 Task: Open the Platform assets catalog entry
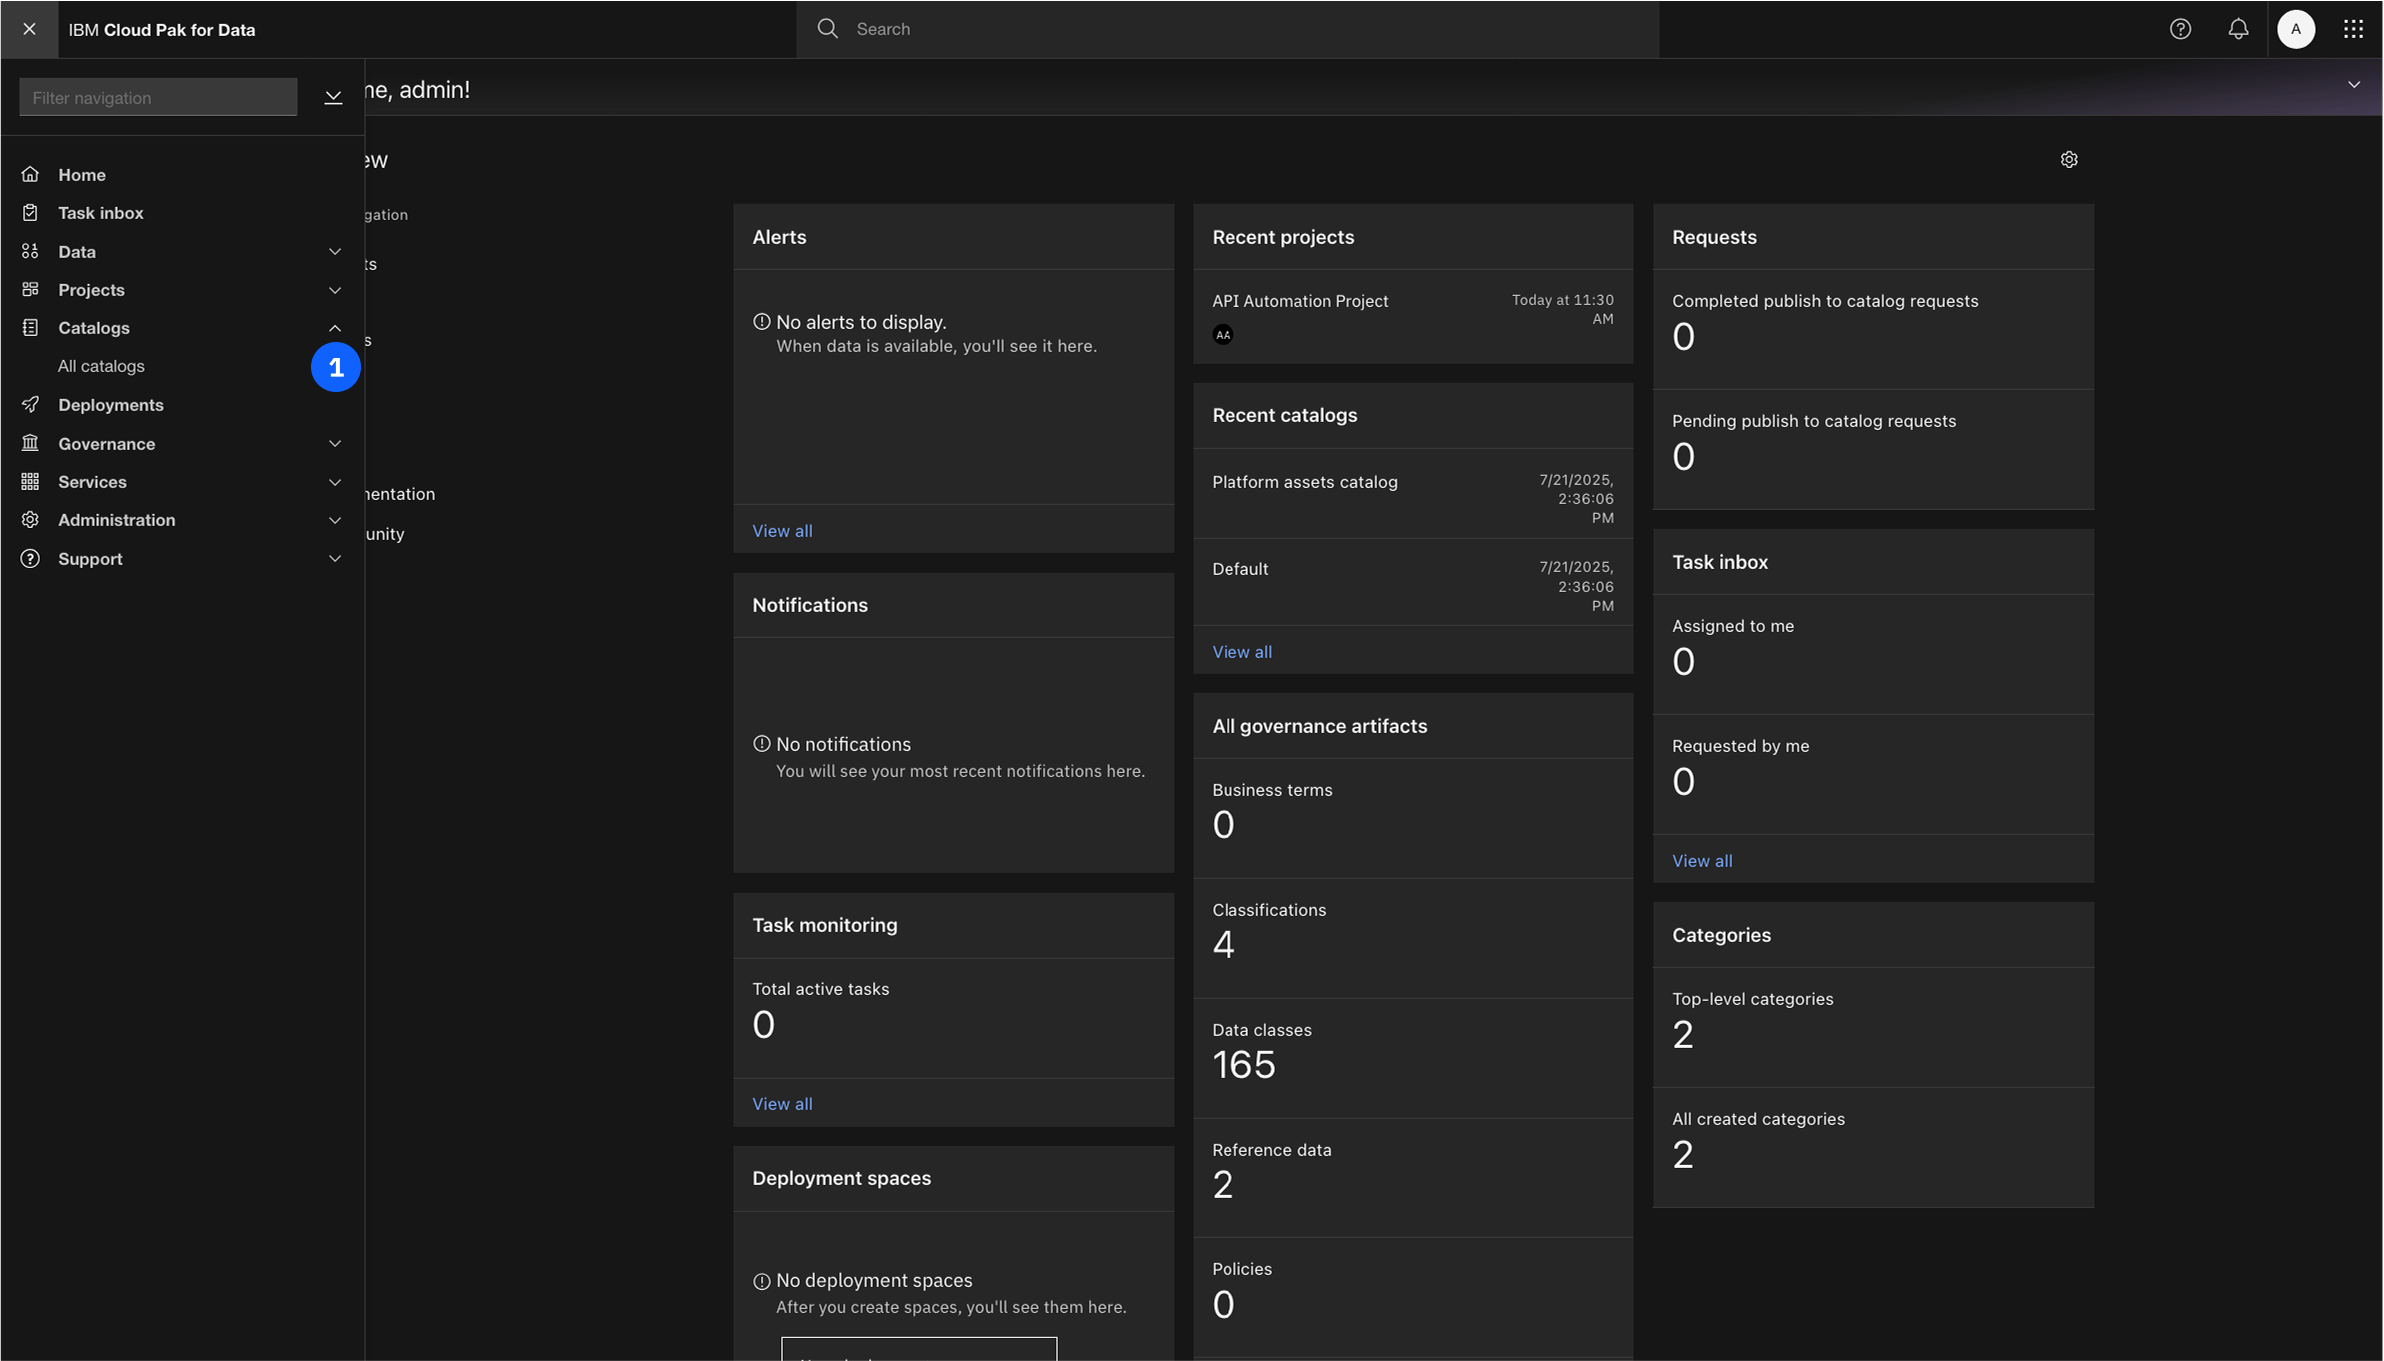pyautogui.click(x=1304, y=482)
